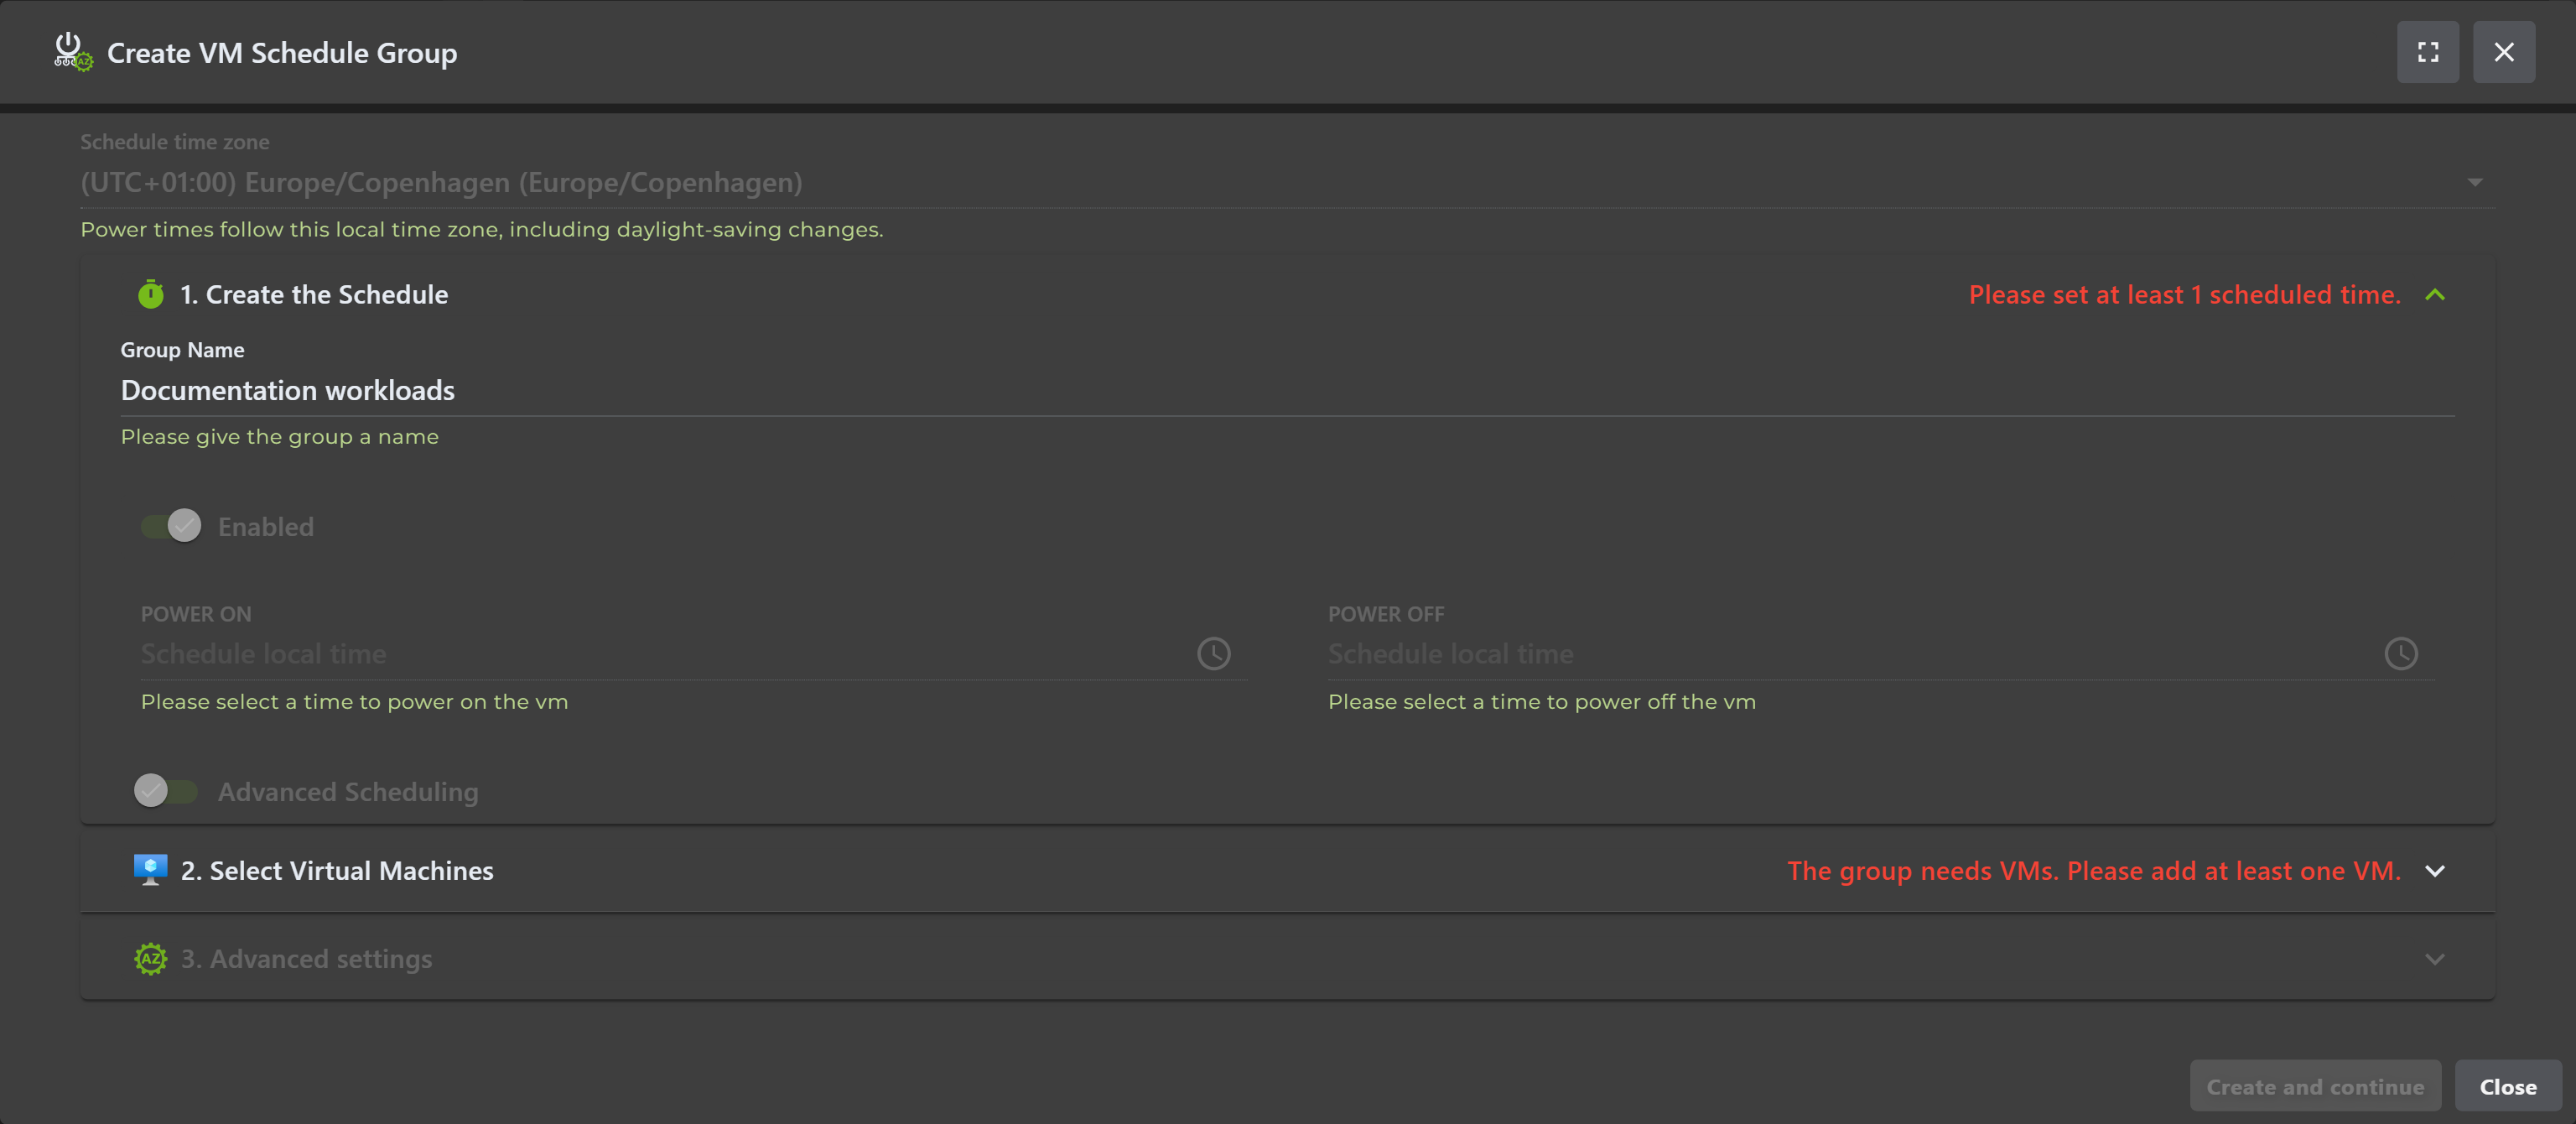Click the Power On schedule local time field

tap(694, 654)
